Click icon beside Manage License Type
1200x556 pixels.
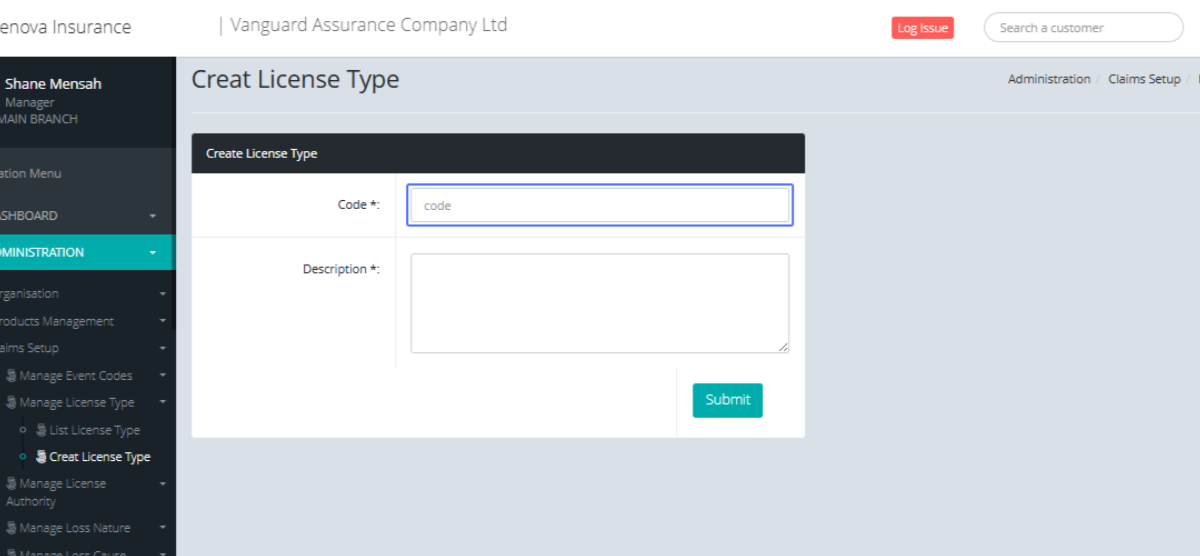click(x=11, y=403)
